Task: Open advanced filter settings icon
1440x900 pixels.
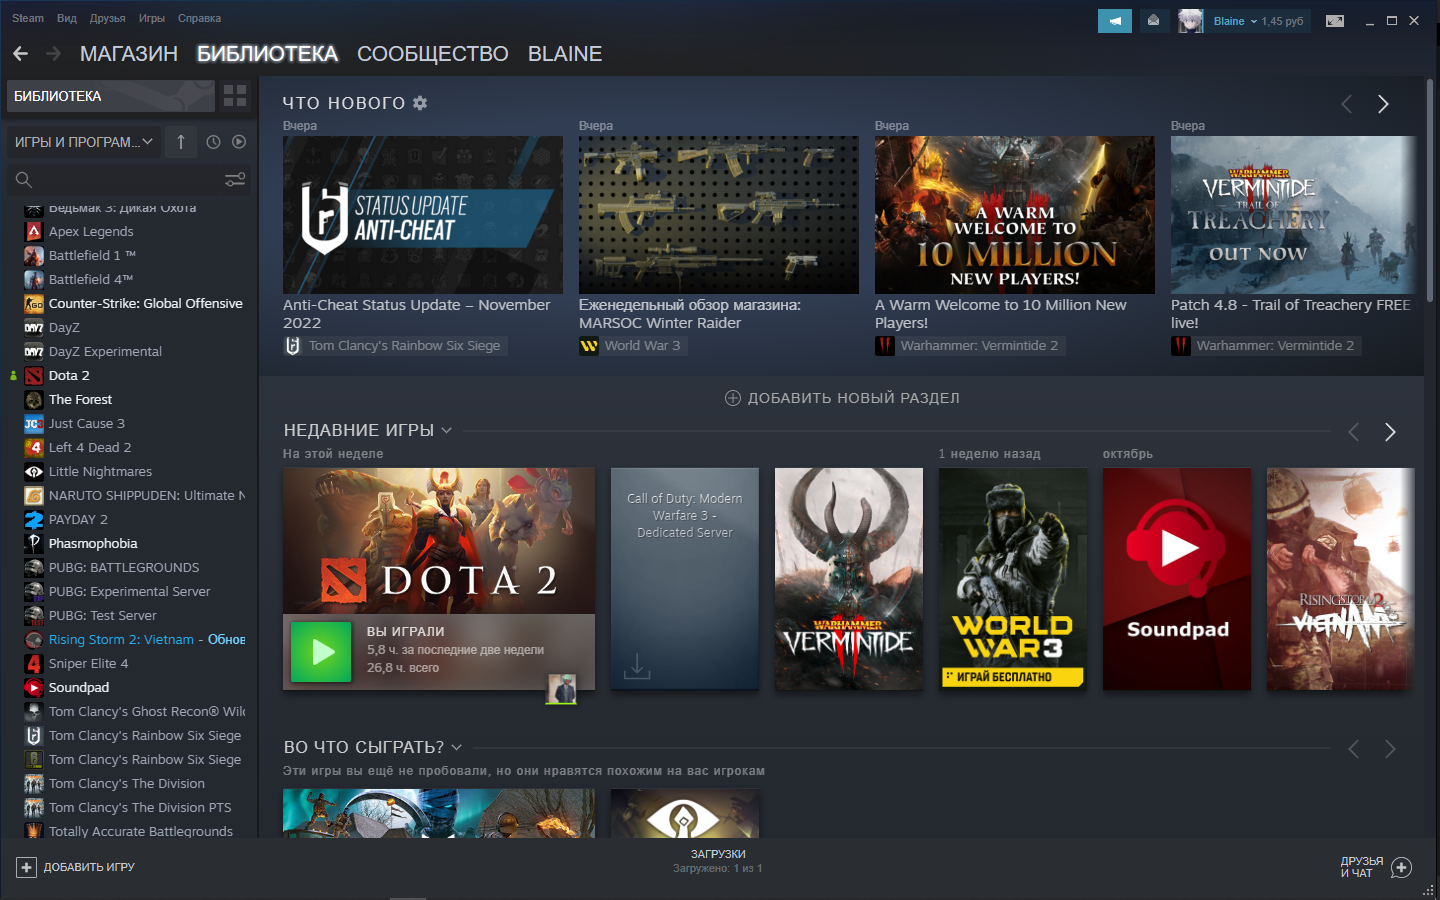Action: tap(235, 180)
